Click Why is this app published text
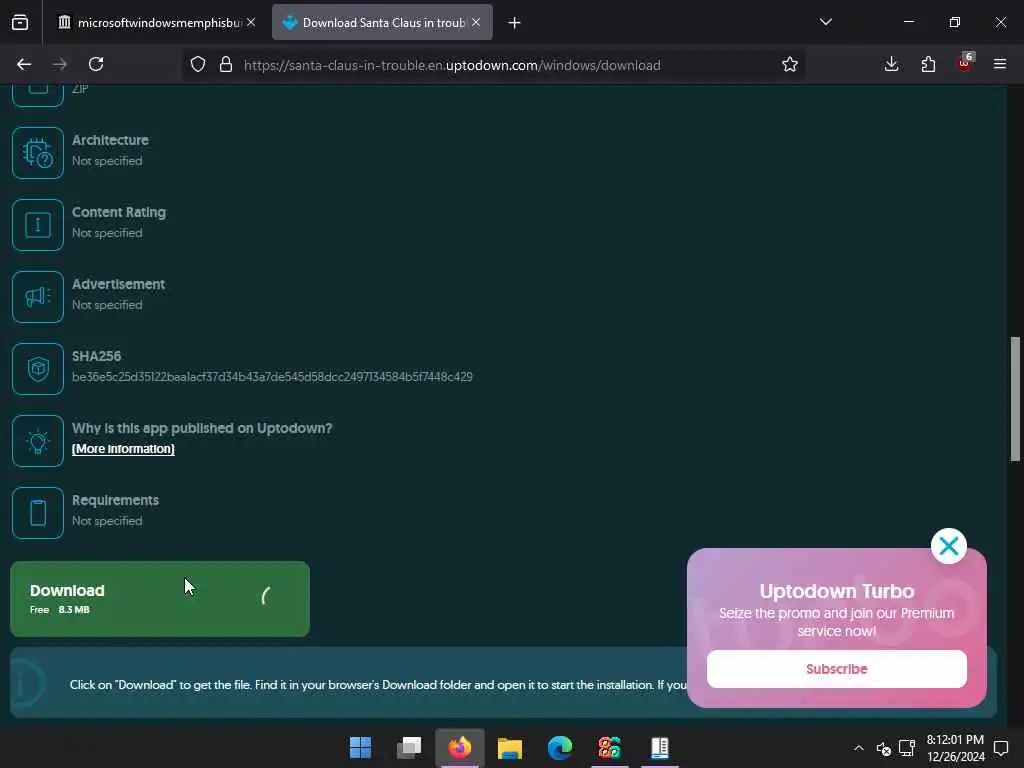 [x=202, y=428]
